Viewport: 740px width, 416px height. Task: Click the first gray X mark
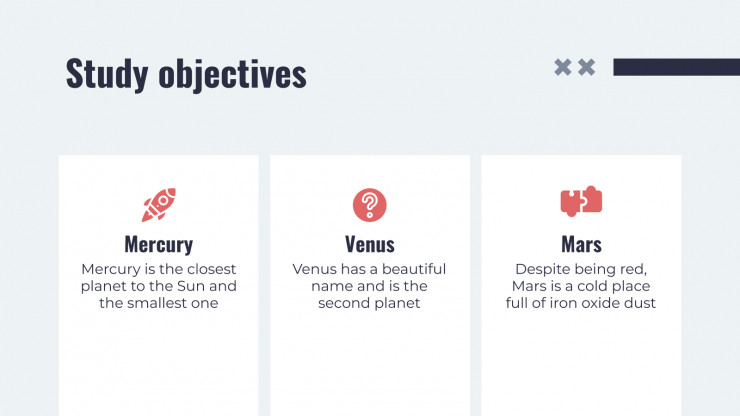coord(563,67)
